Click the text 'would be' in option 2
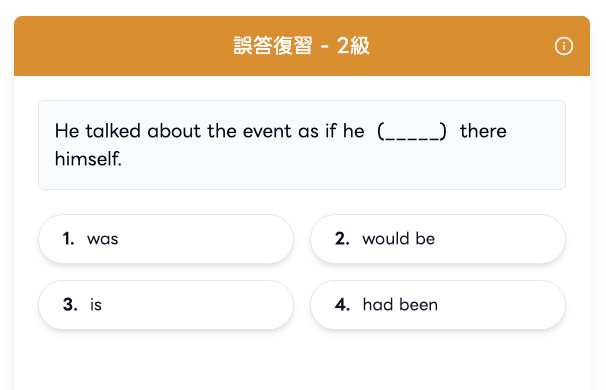Screen dimensions: 606x390 (398, 239)
